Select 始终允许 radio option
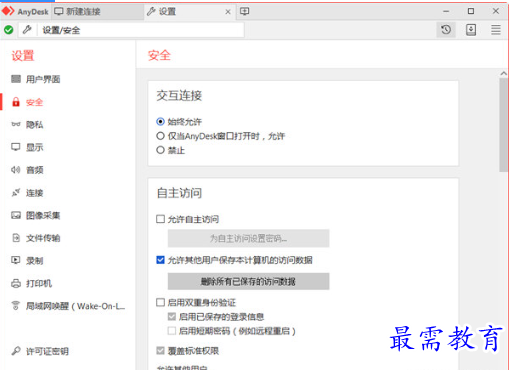The height and width of the screenshot is (370, 511). pos(160,121)
